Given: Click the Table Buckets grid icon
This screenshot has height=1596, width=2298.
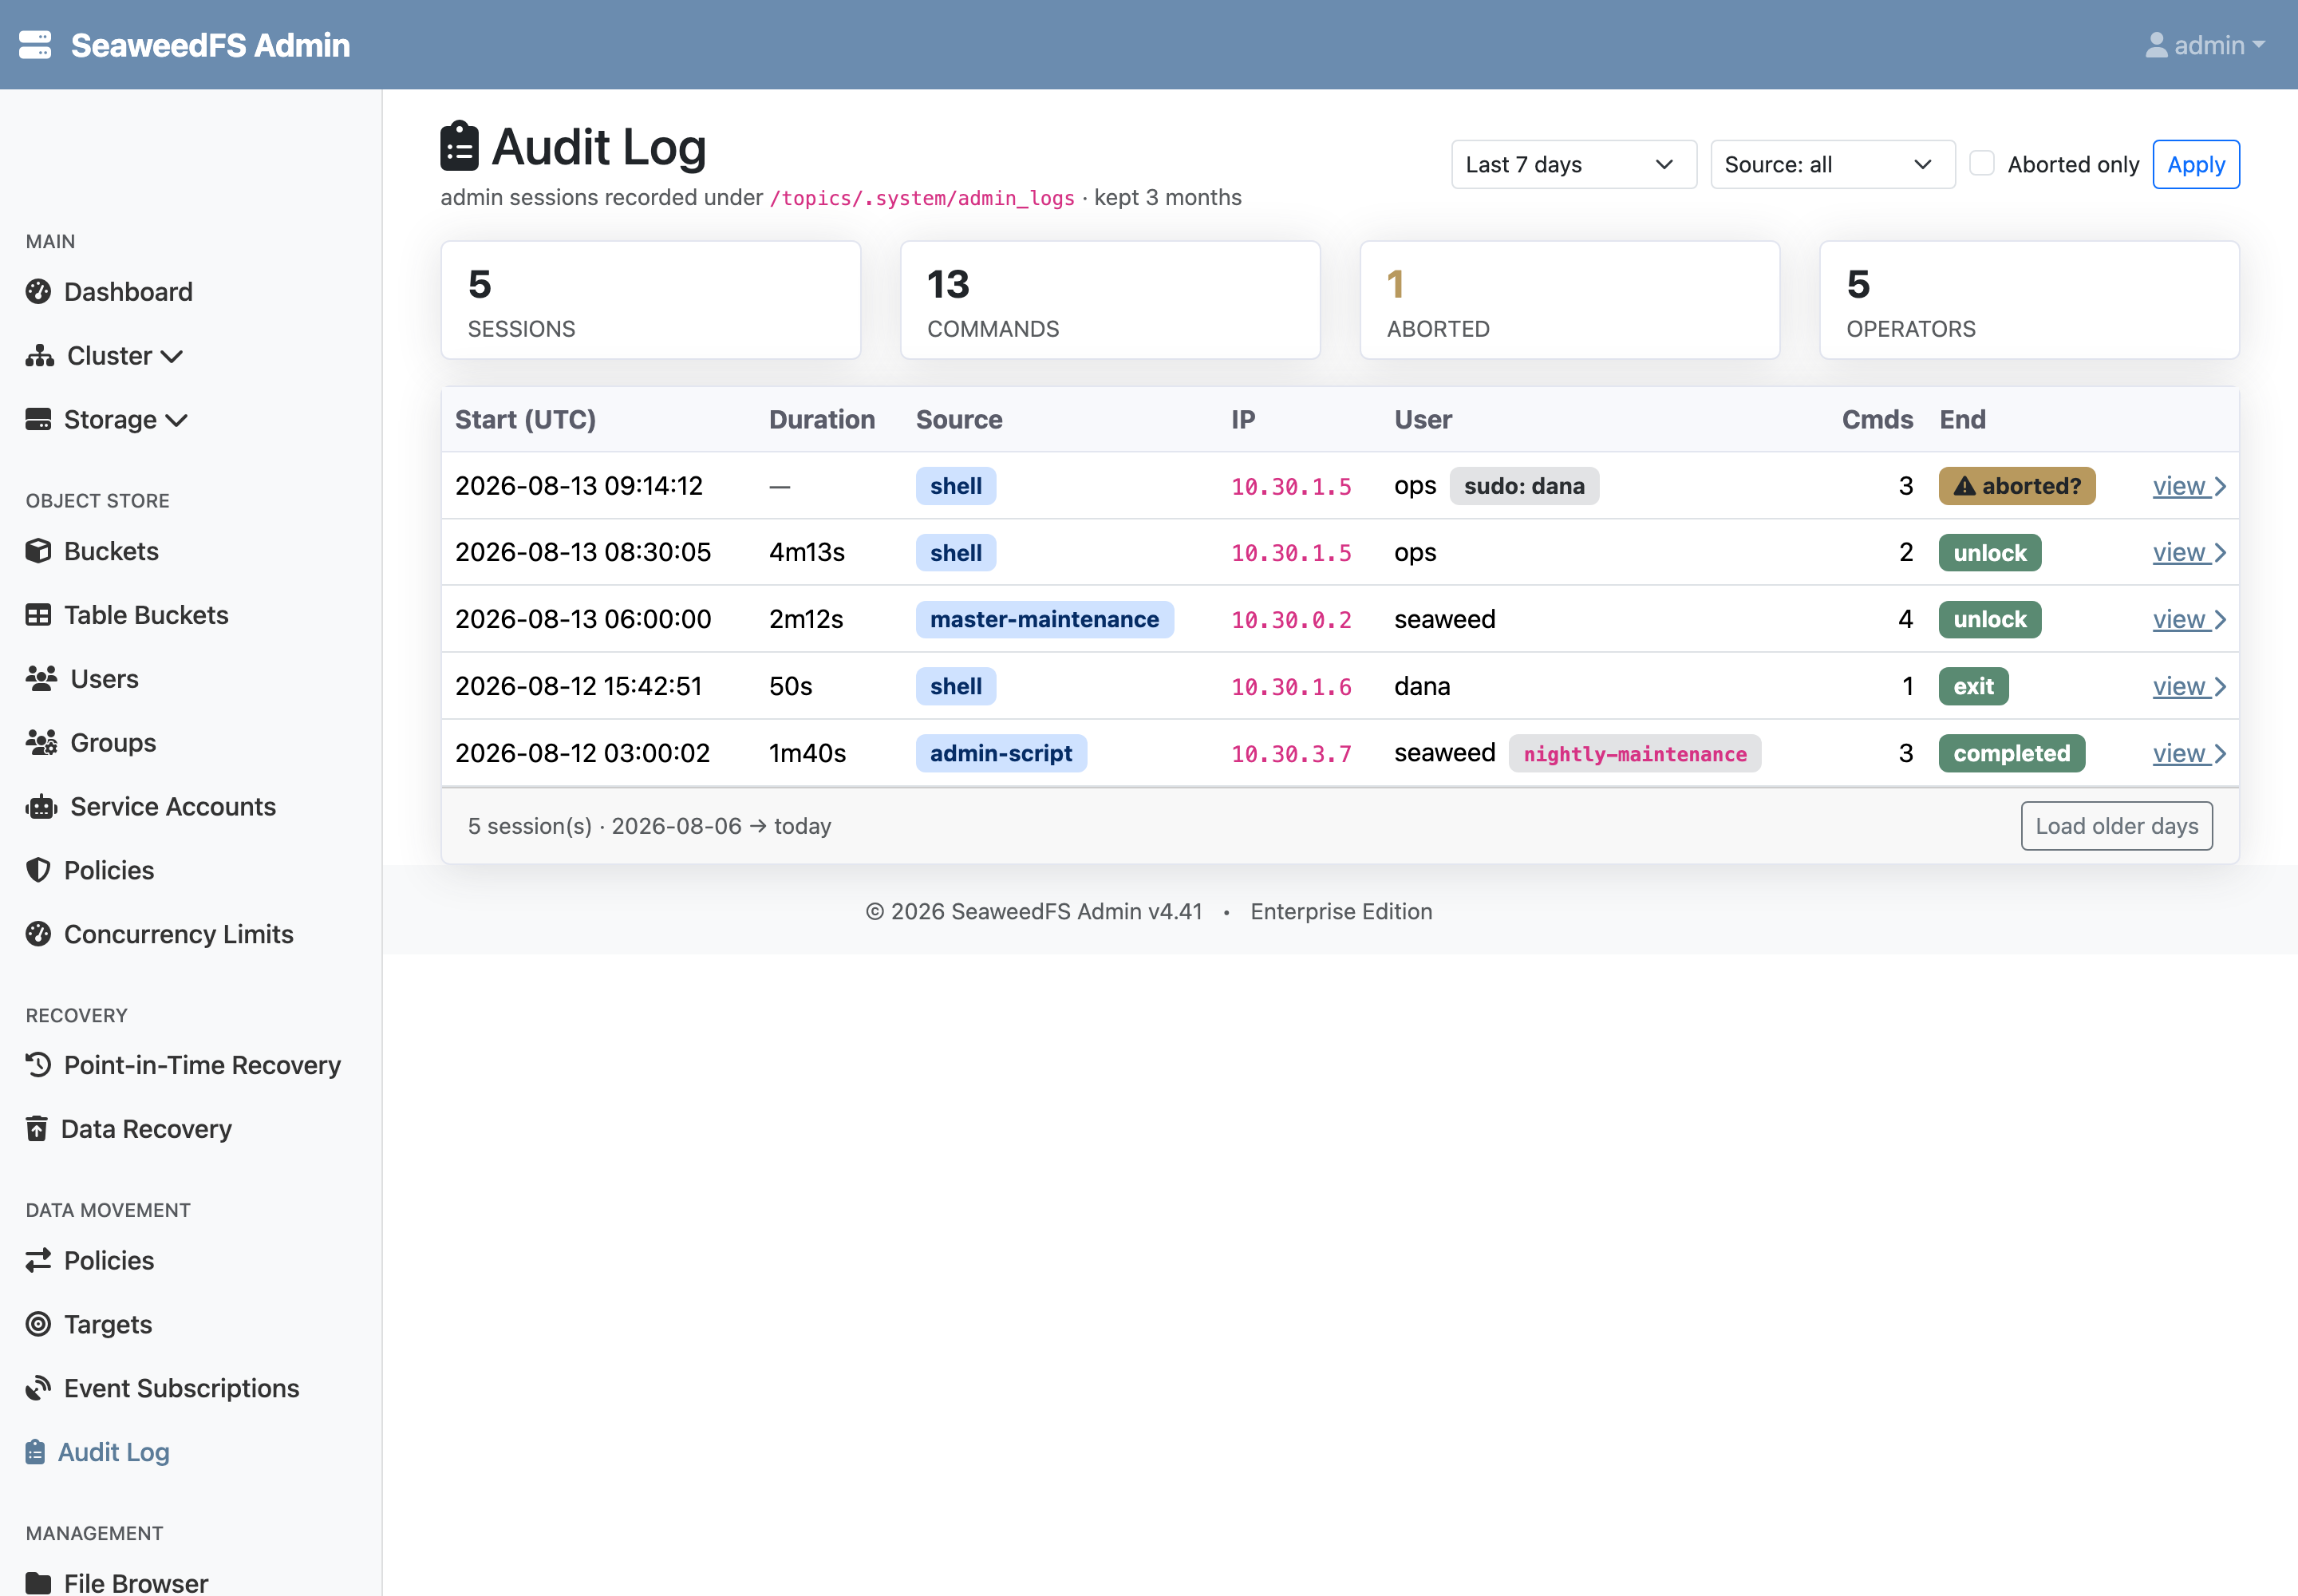Looking at the screenshot, I should [38, 615].
